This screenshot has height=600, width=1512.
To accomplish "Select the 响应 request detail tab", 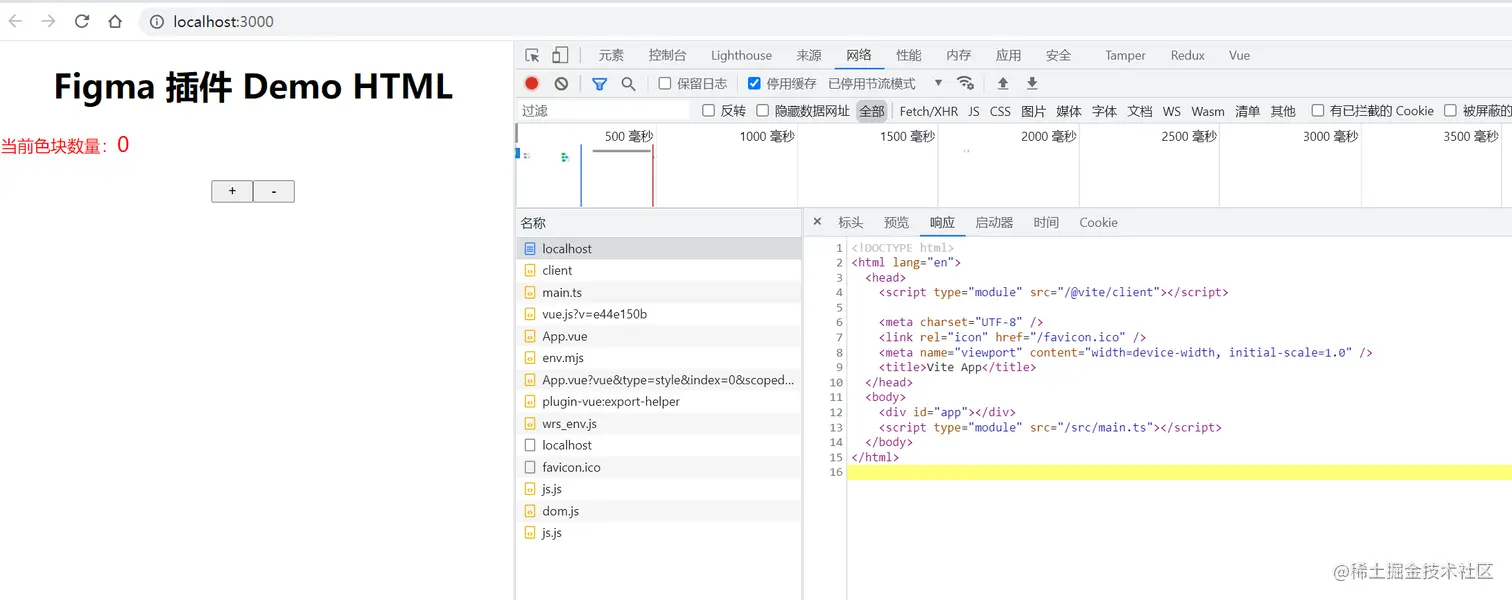I will click(942, 222).
